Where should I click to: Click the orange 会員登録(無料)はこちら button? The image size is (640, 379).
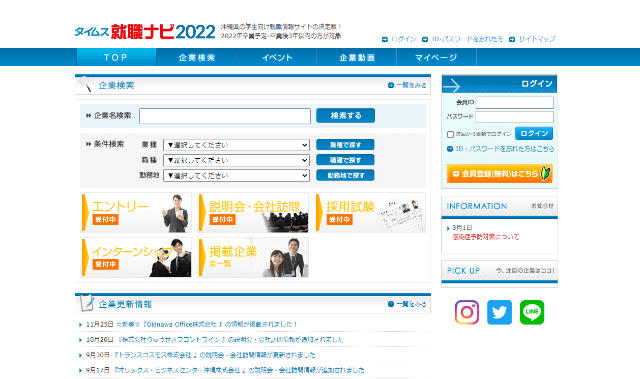500,173
